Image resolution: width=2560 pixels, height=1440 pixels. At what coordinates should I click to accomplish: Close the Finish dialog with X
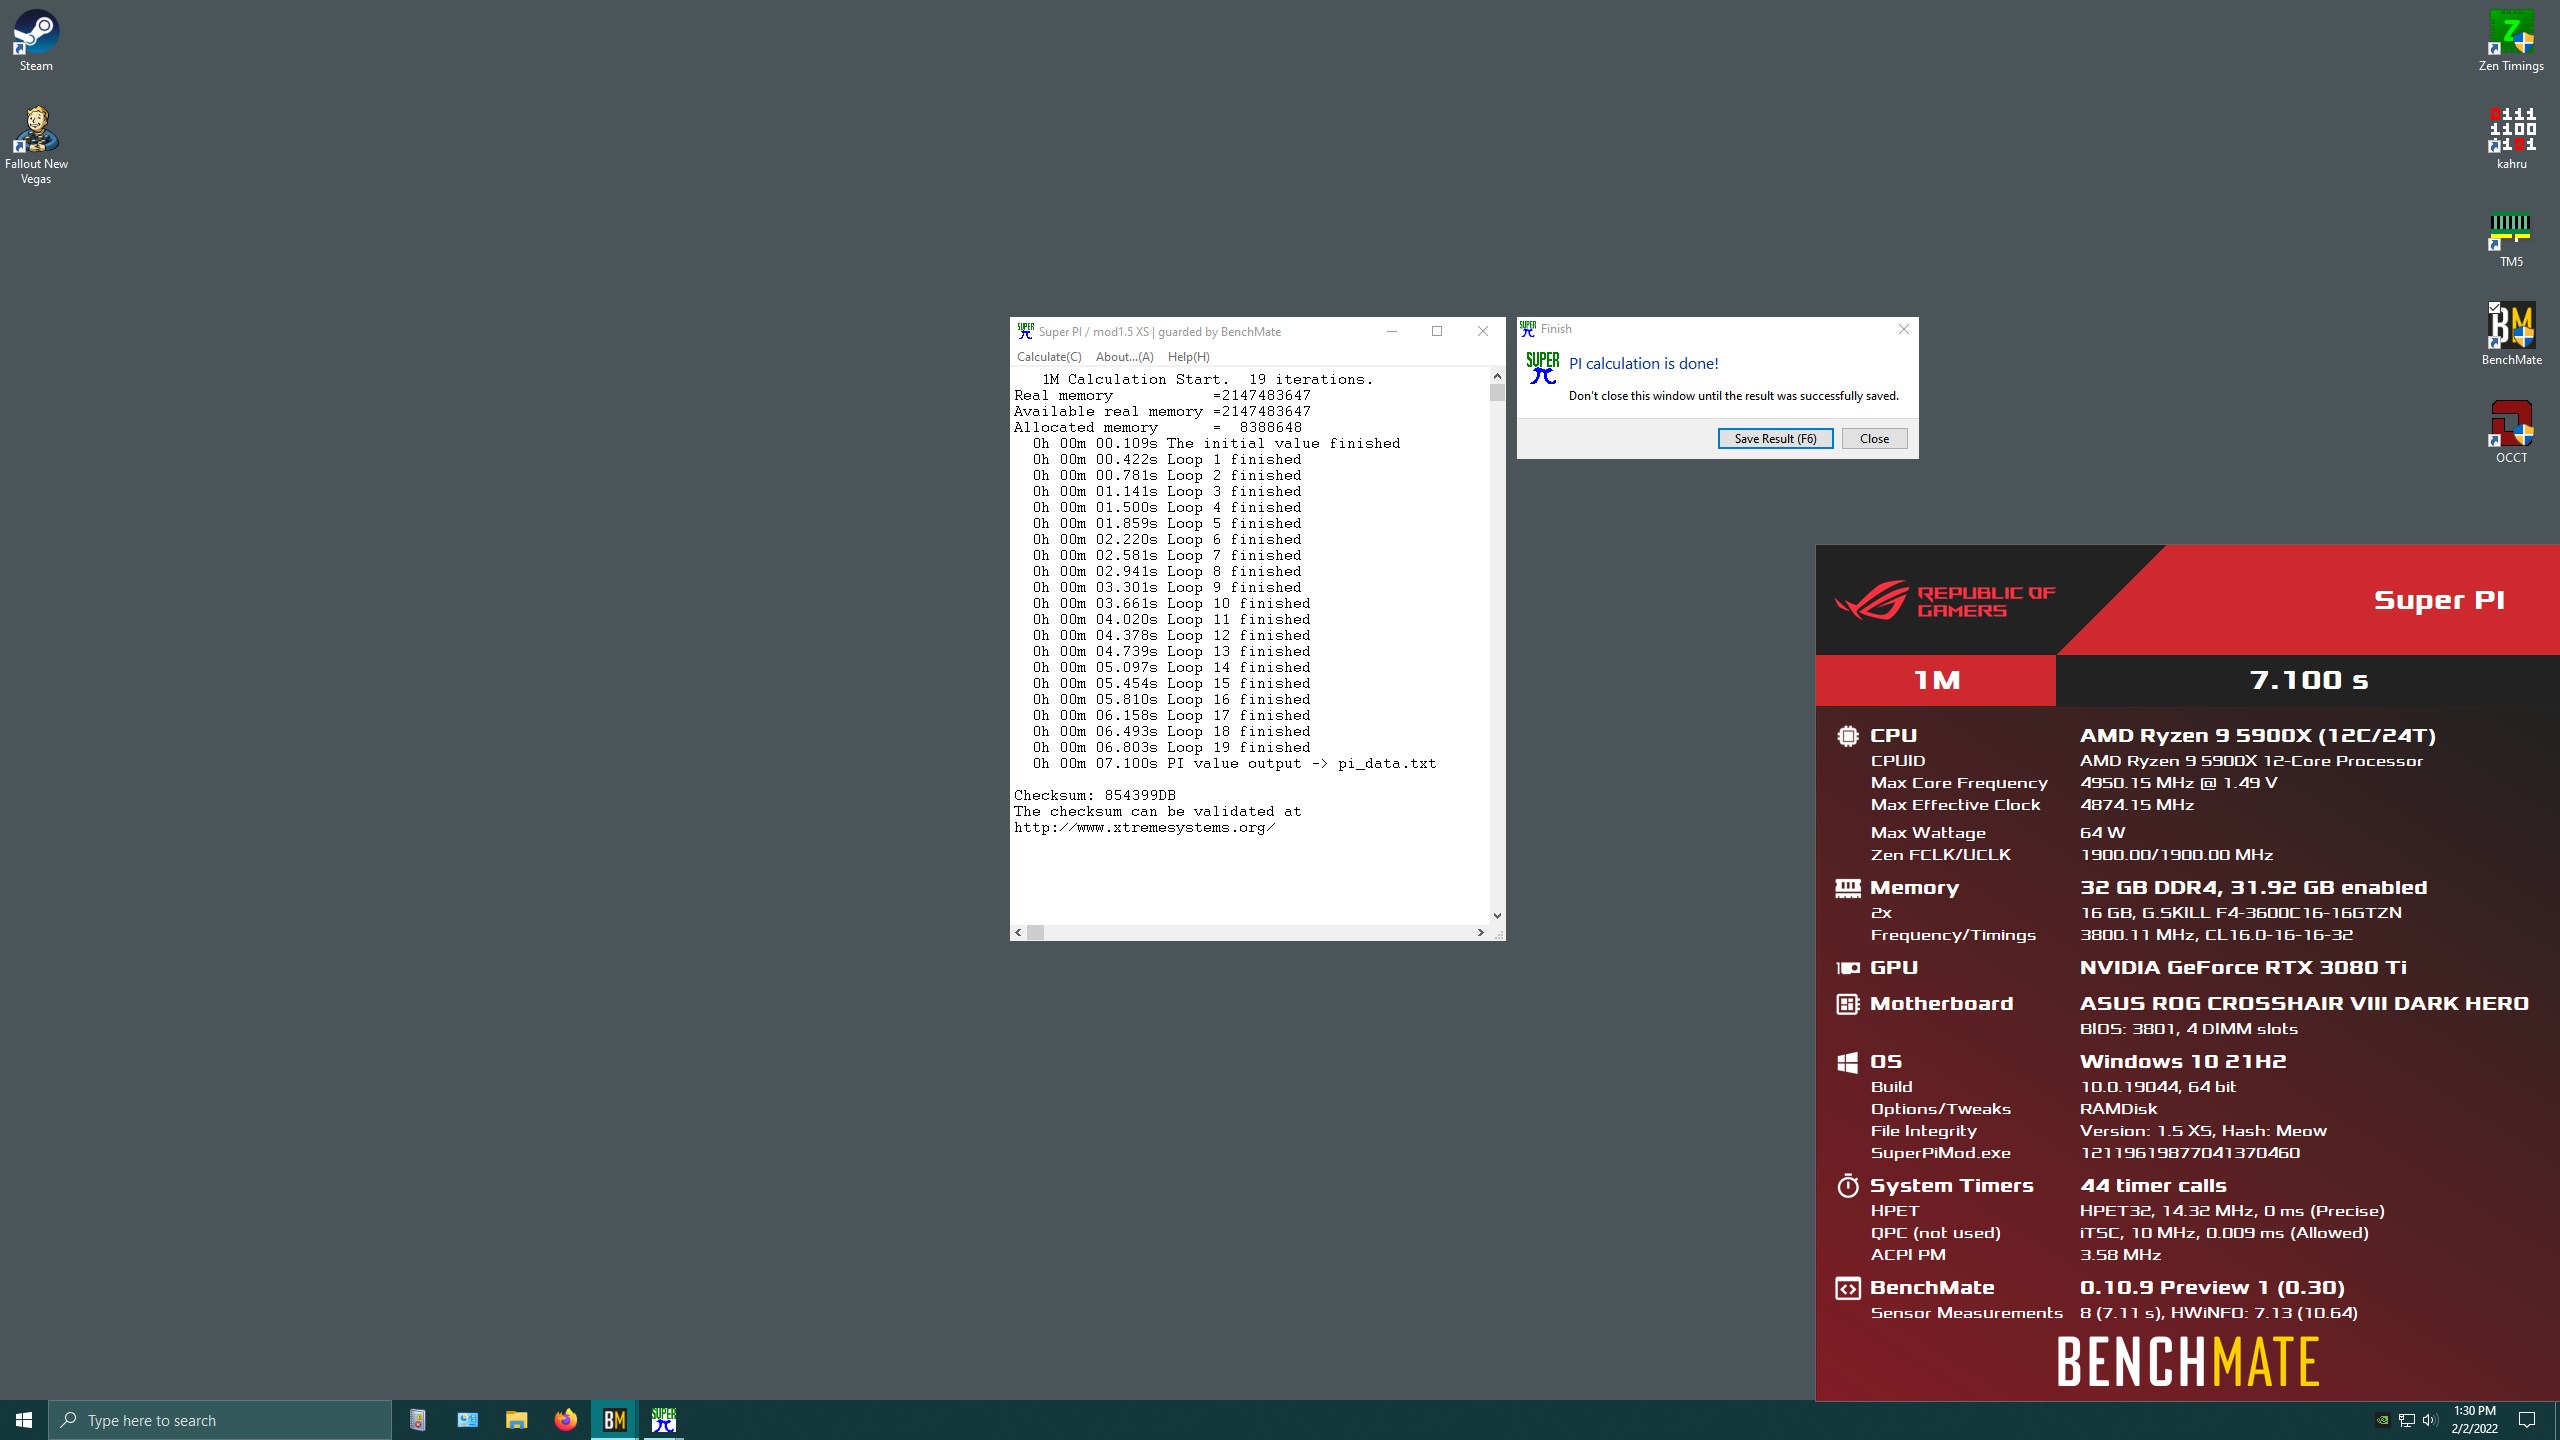(x=1903, y=329)
